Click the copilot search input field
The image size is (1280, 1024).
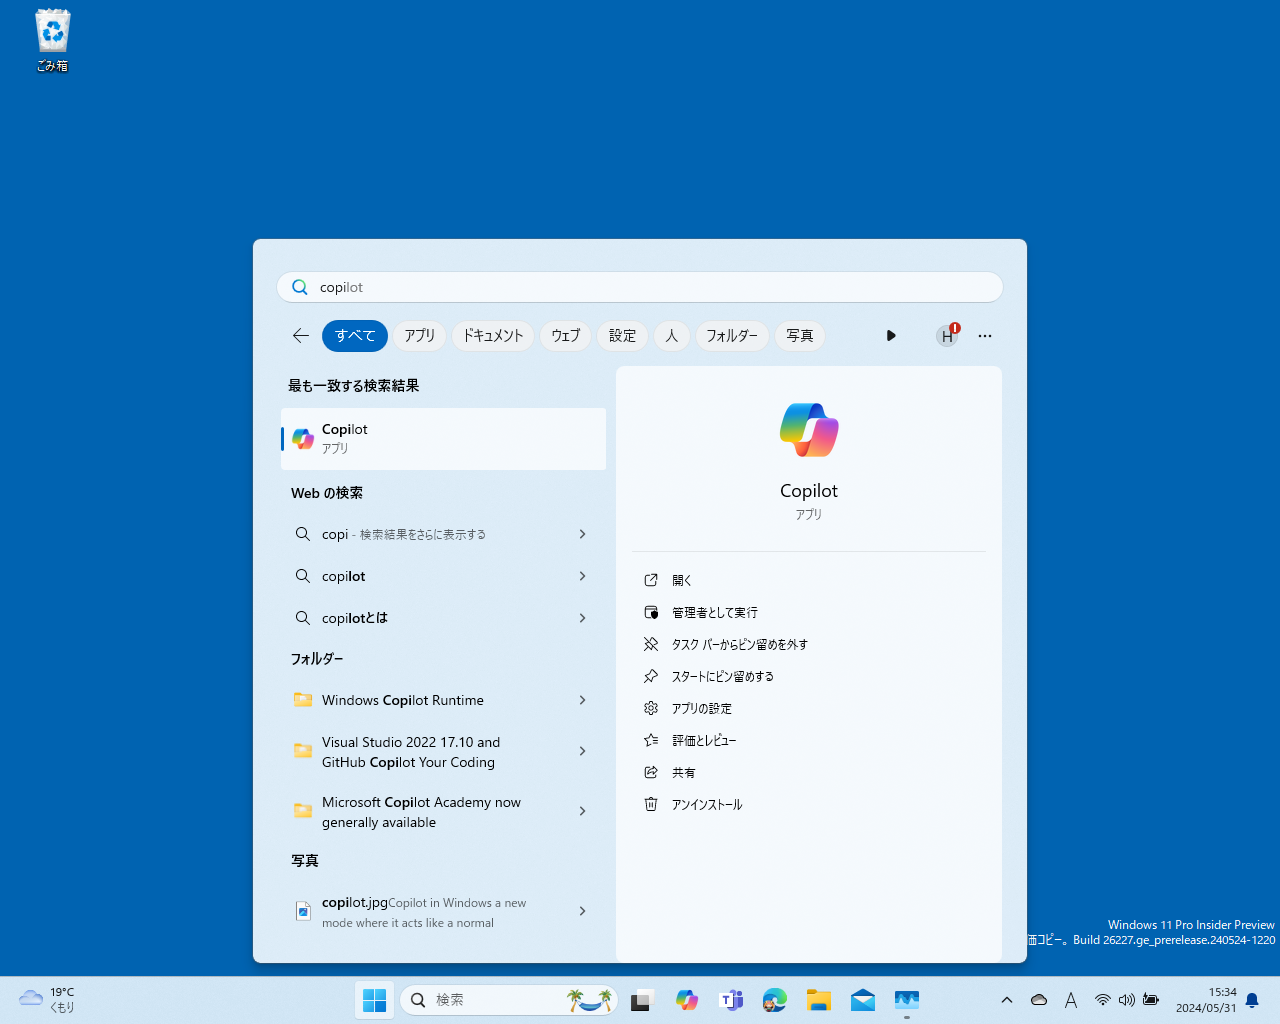pos(640,287)
